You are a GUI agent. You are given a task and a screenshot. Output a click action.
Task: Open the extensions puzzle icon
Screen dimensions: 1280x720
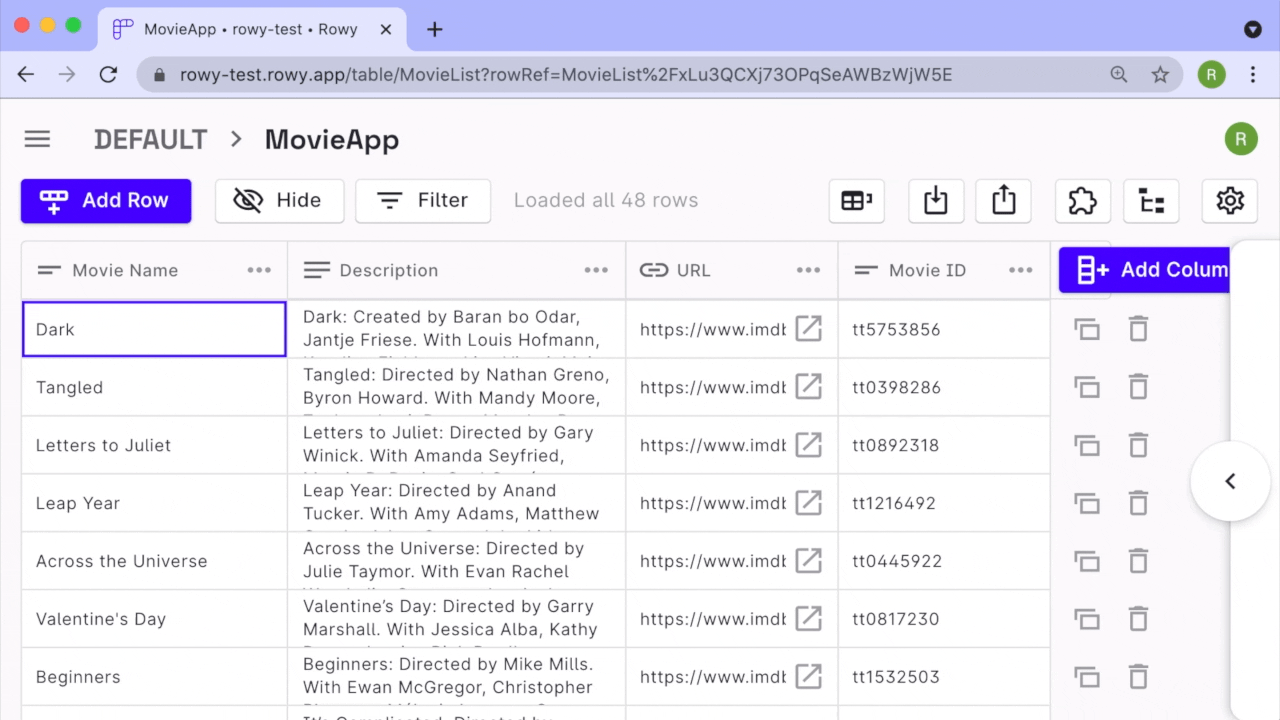click(1082, 201)
